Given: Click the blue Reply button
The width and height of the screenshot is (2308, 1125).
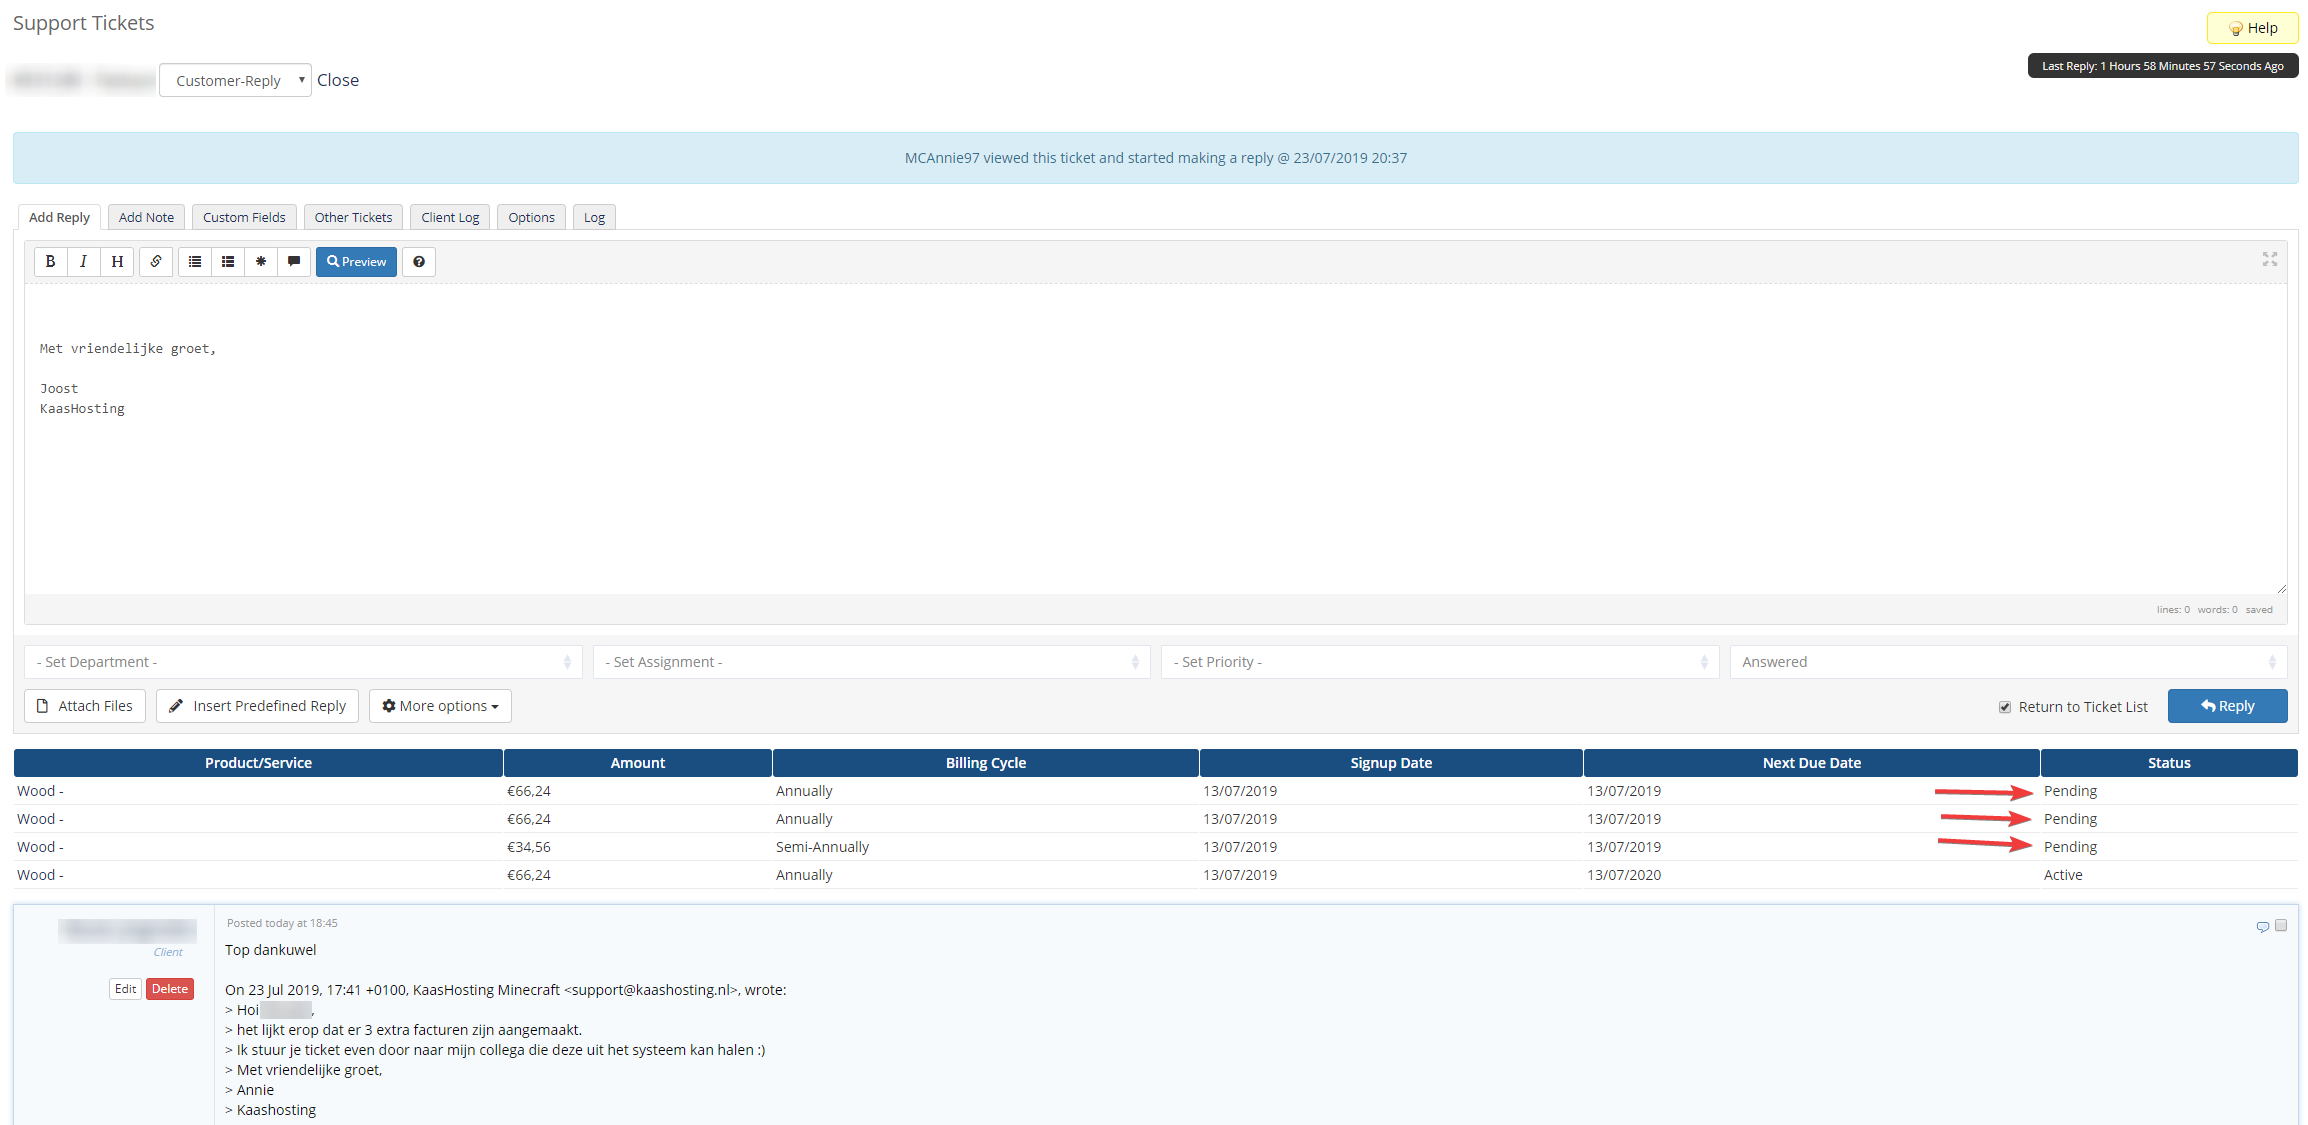Looking at the screenshot, I should (2227, 706).
